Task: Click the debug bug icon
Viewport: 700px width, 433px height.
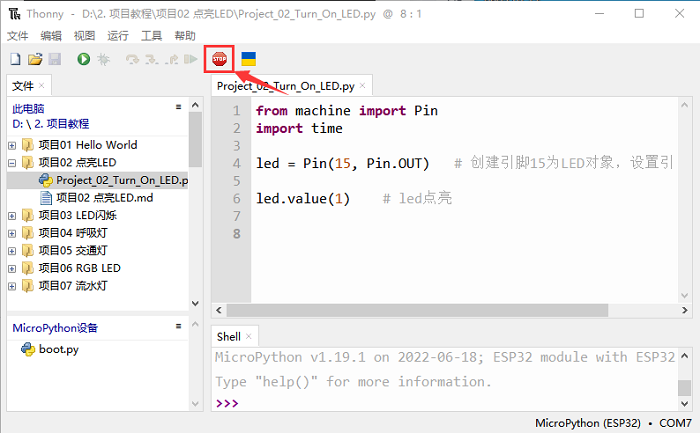Action: click(103, 60)
